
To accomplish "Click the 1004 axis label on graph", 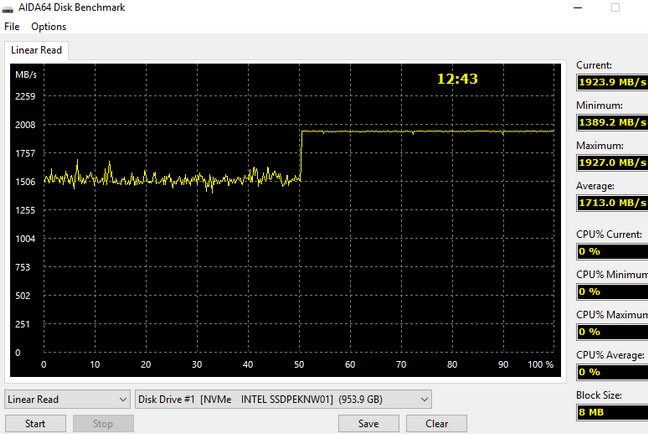I will pyautogui.click(x=25, y=239).
